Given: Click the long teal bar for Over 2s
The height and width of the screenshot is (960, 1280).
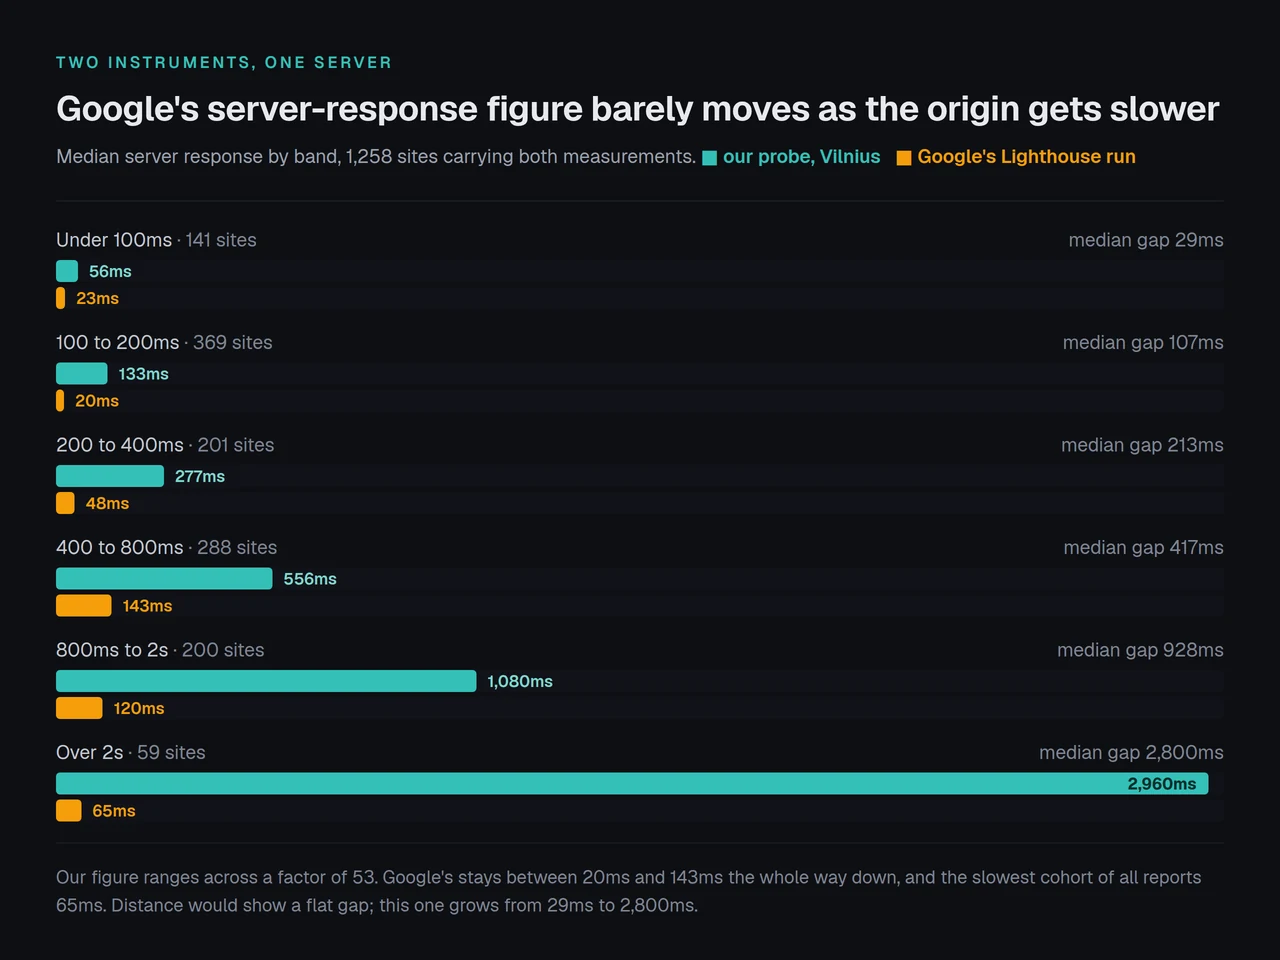Looking at the screenshot, I should (632, 783).
